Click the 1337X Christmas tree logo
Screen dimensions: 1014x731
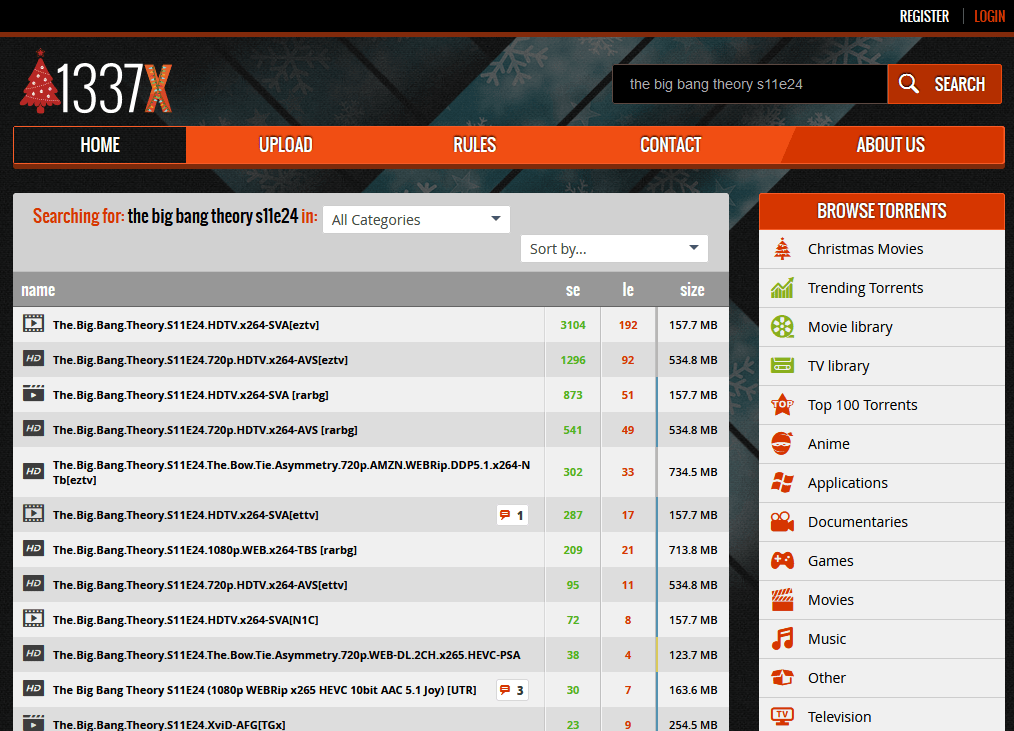point(96,83)
